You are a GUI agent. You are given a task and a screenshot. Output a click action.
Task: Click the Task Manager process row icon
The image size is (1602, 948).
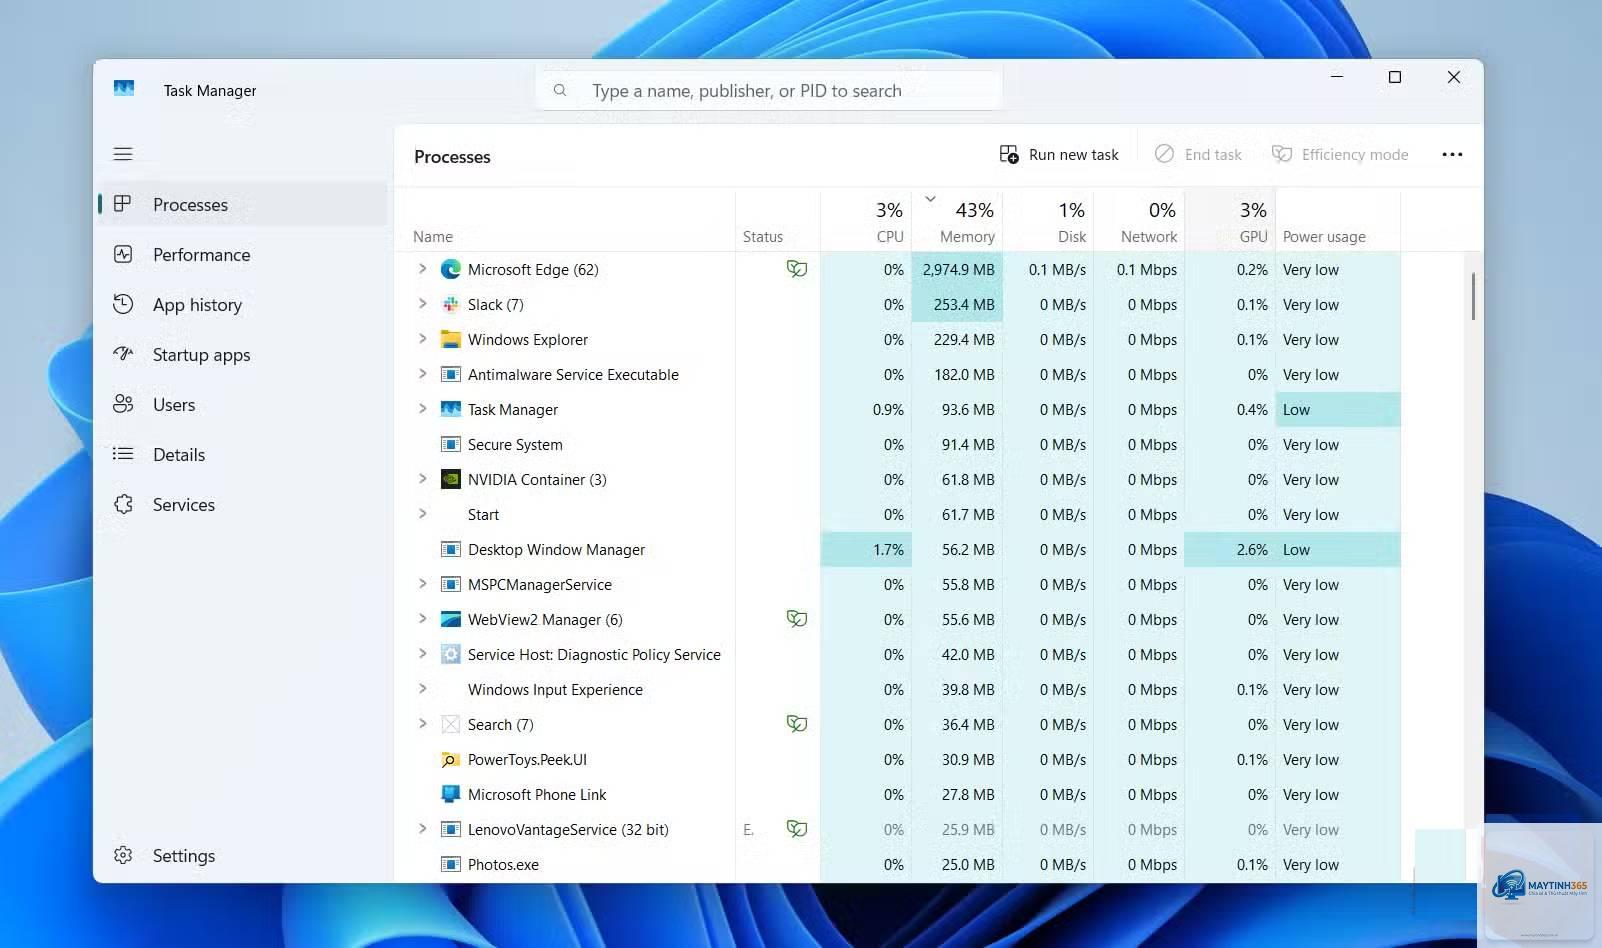click(x=451, y=409)
